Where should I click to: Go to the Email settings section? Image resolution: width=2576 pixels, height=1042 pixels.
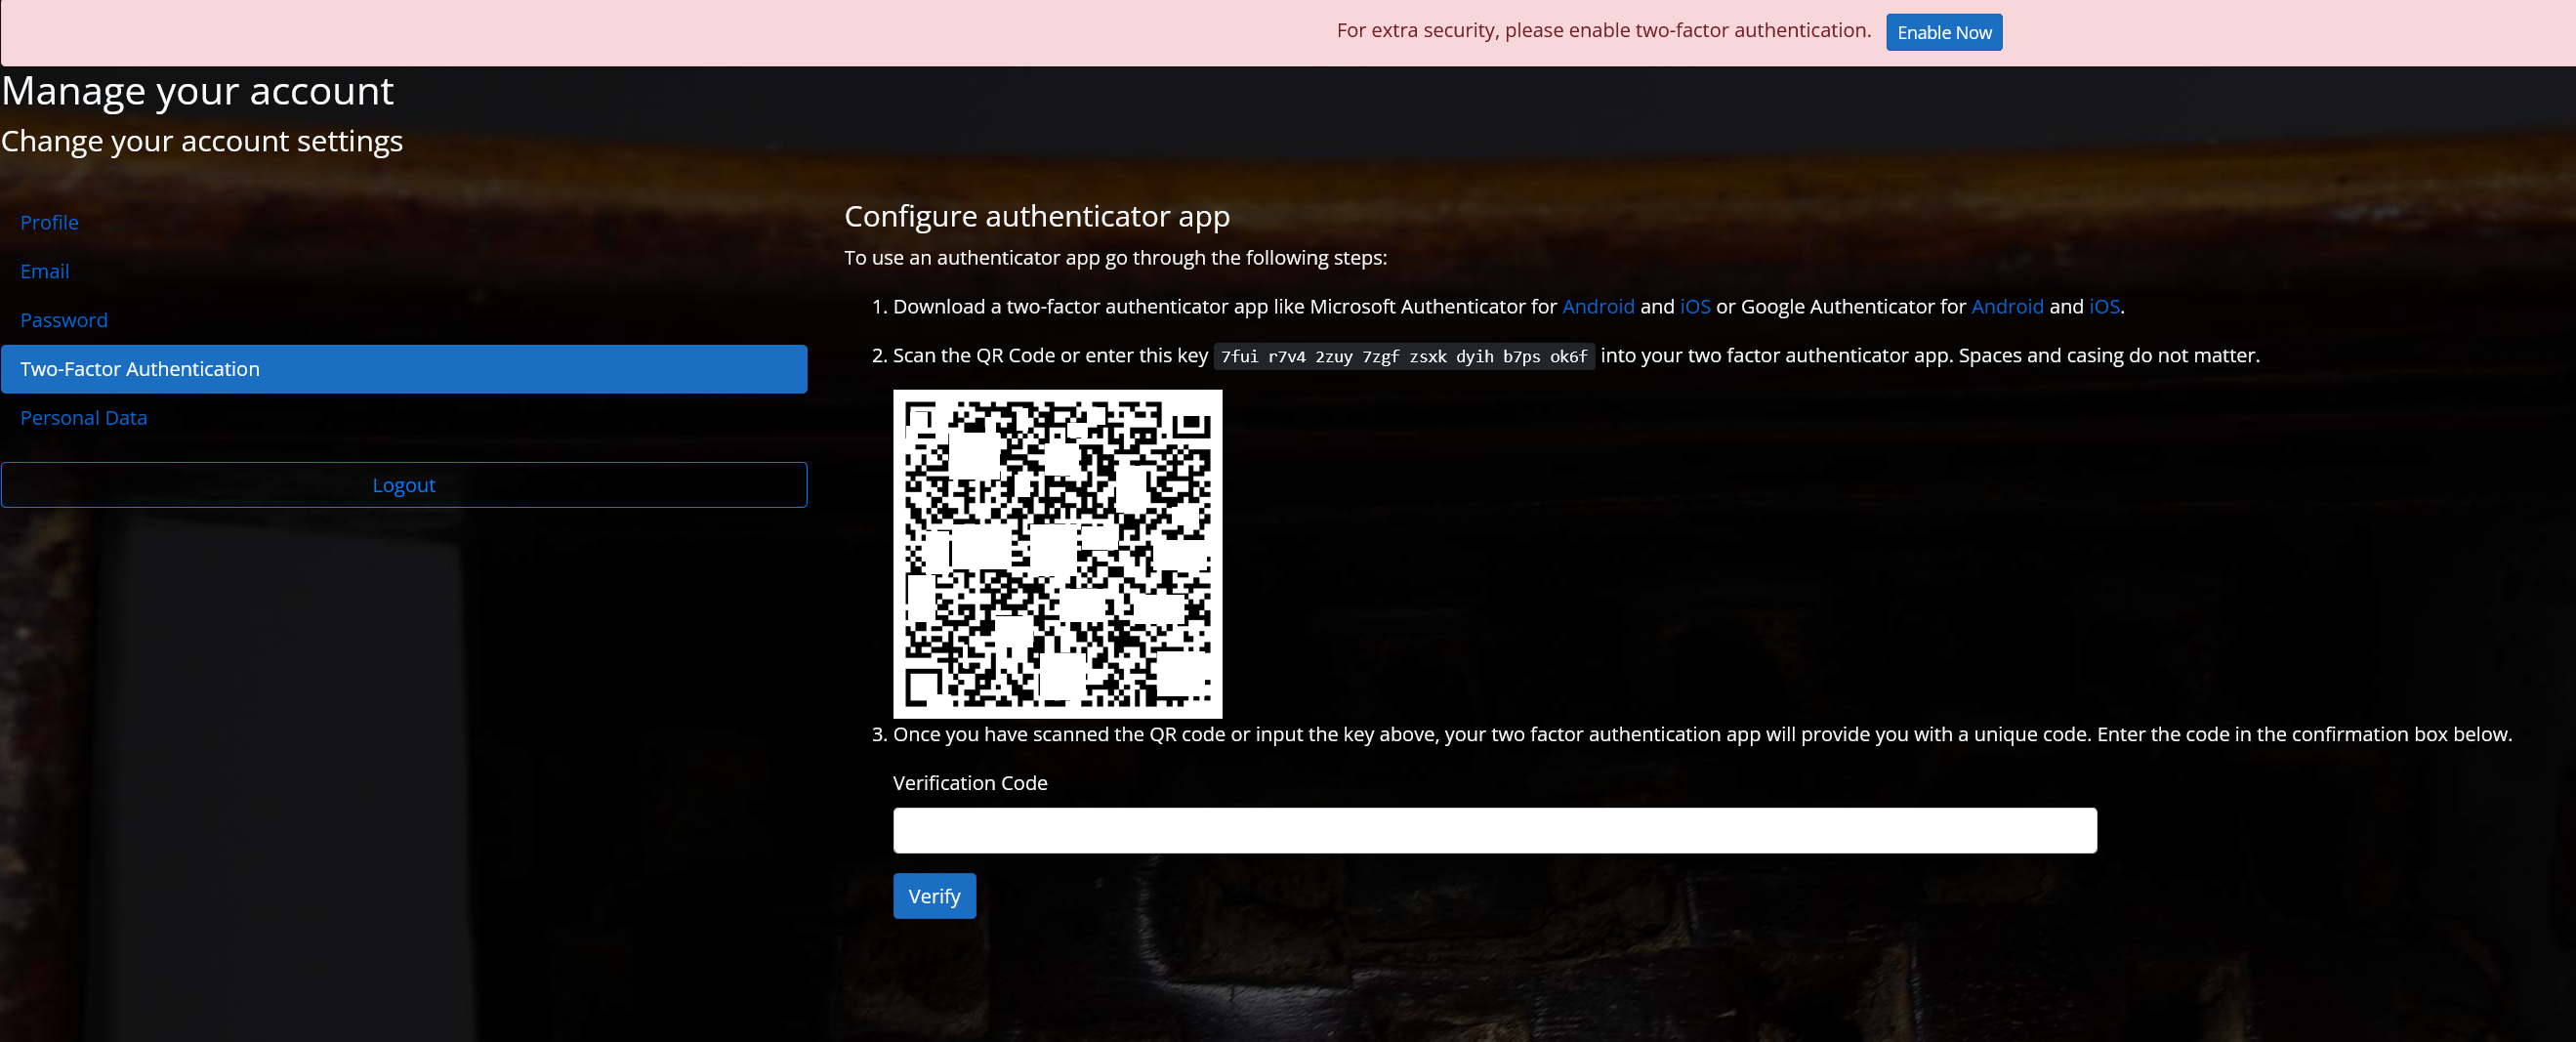pyautogui.click(x=44, y=271)
